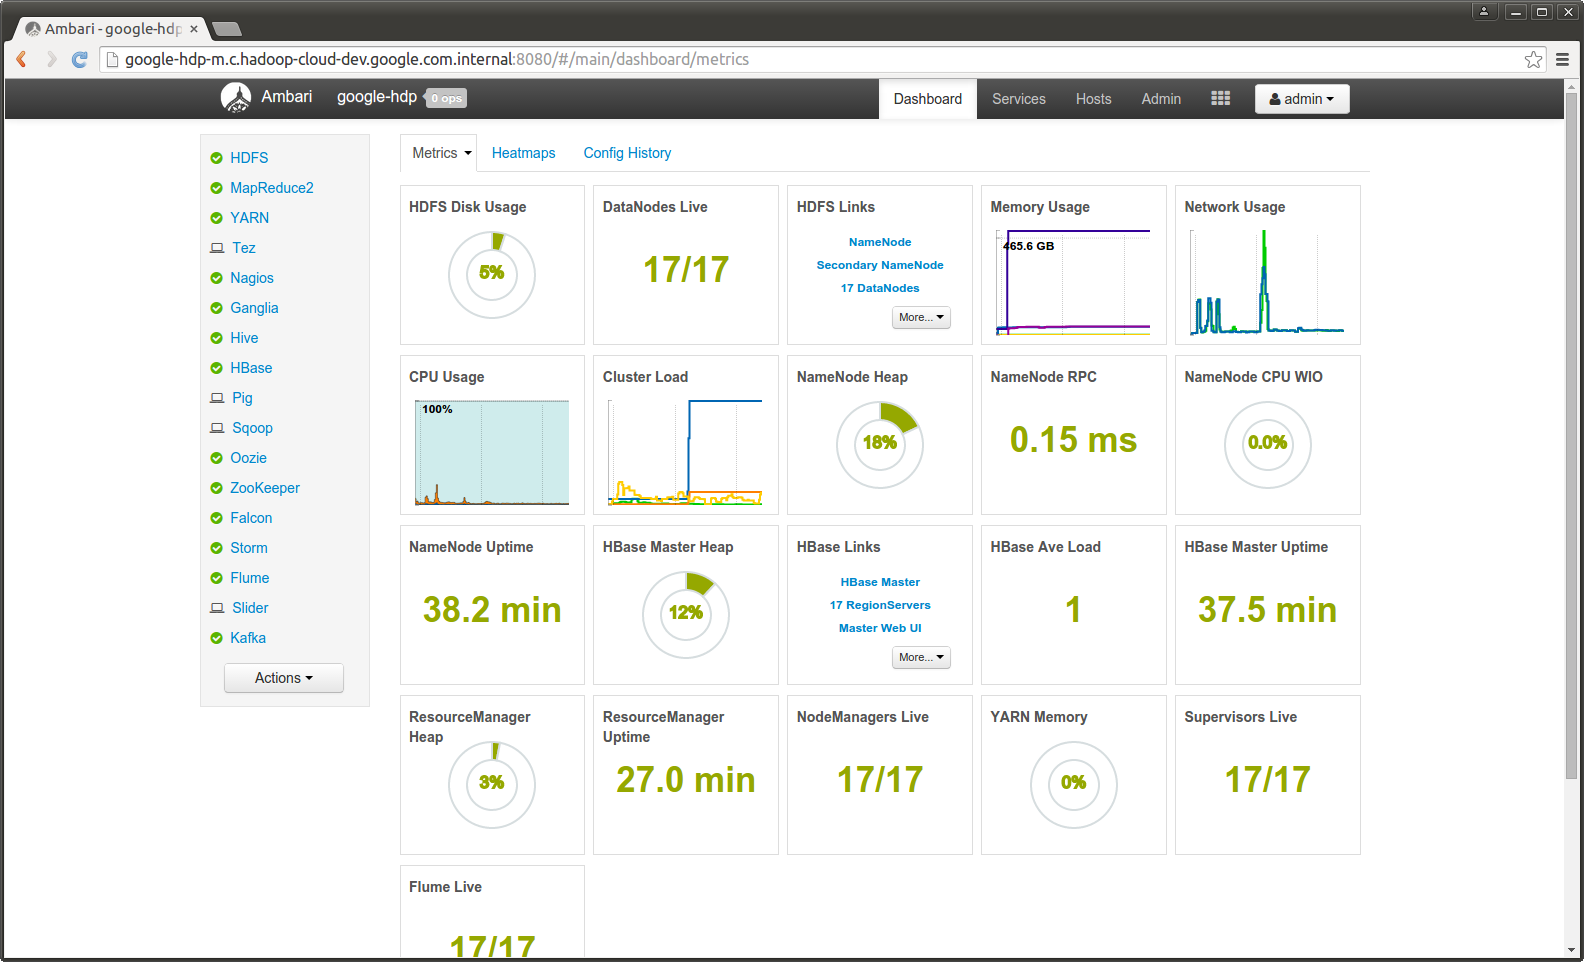Open the 17 DataNodes link
Image resolution: width=1584 pixels, height=962 pixels.
[880, 288]
